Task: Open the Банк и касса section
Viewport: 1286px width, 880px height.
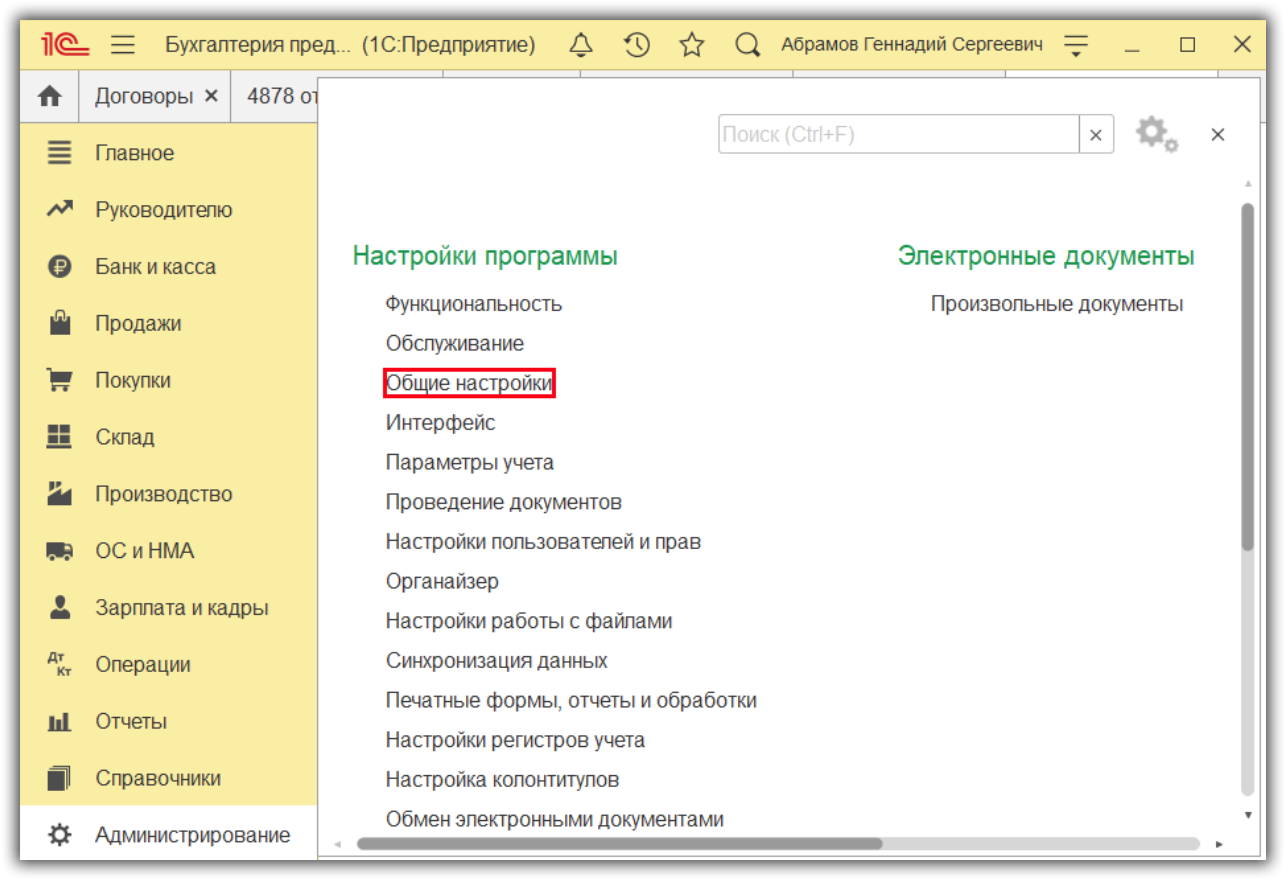Action: coord(155,267)
